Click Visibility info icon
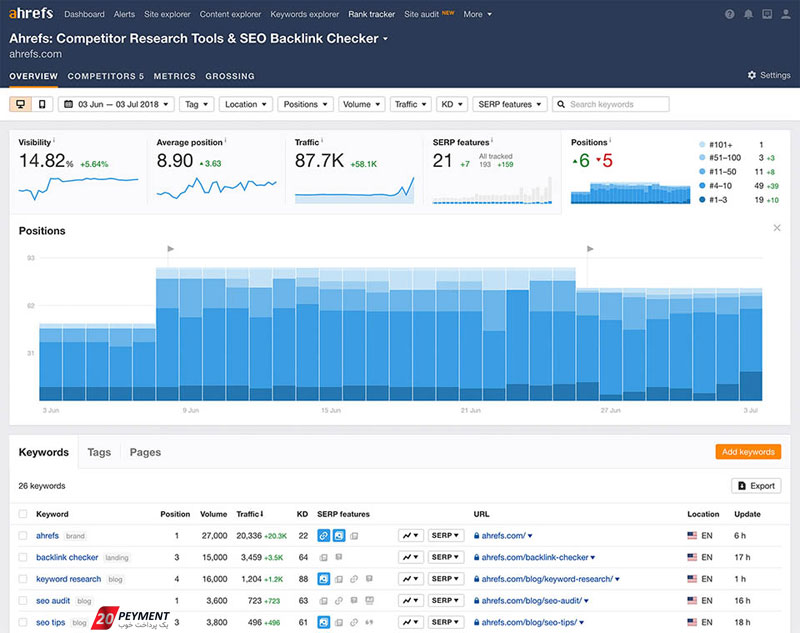 tap(54, 140)
